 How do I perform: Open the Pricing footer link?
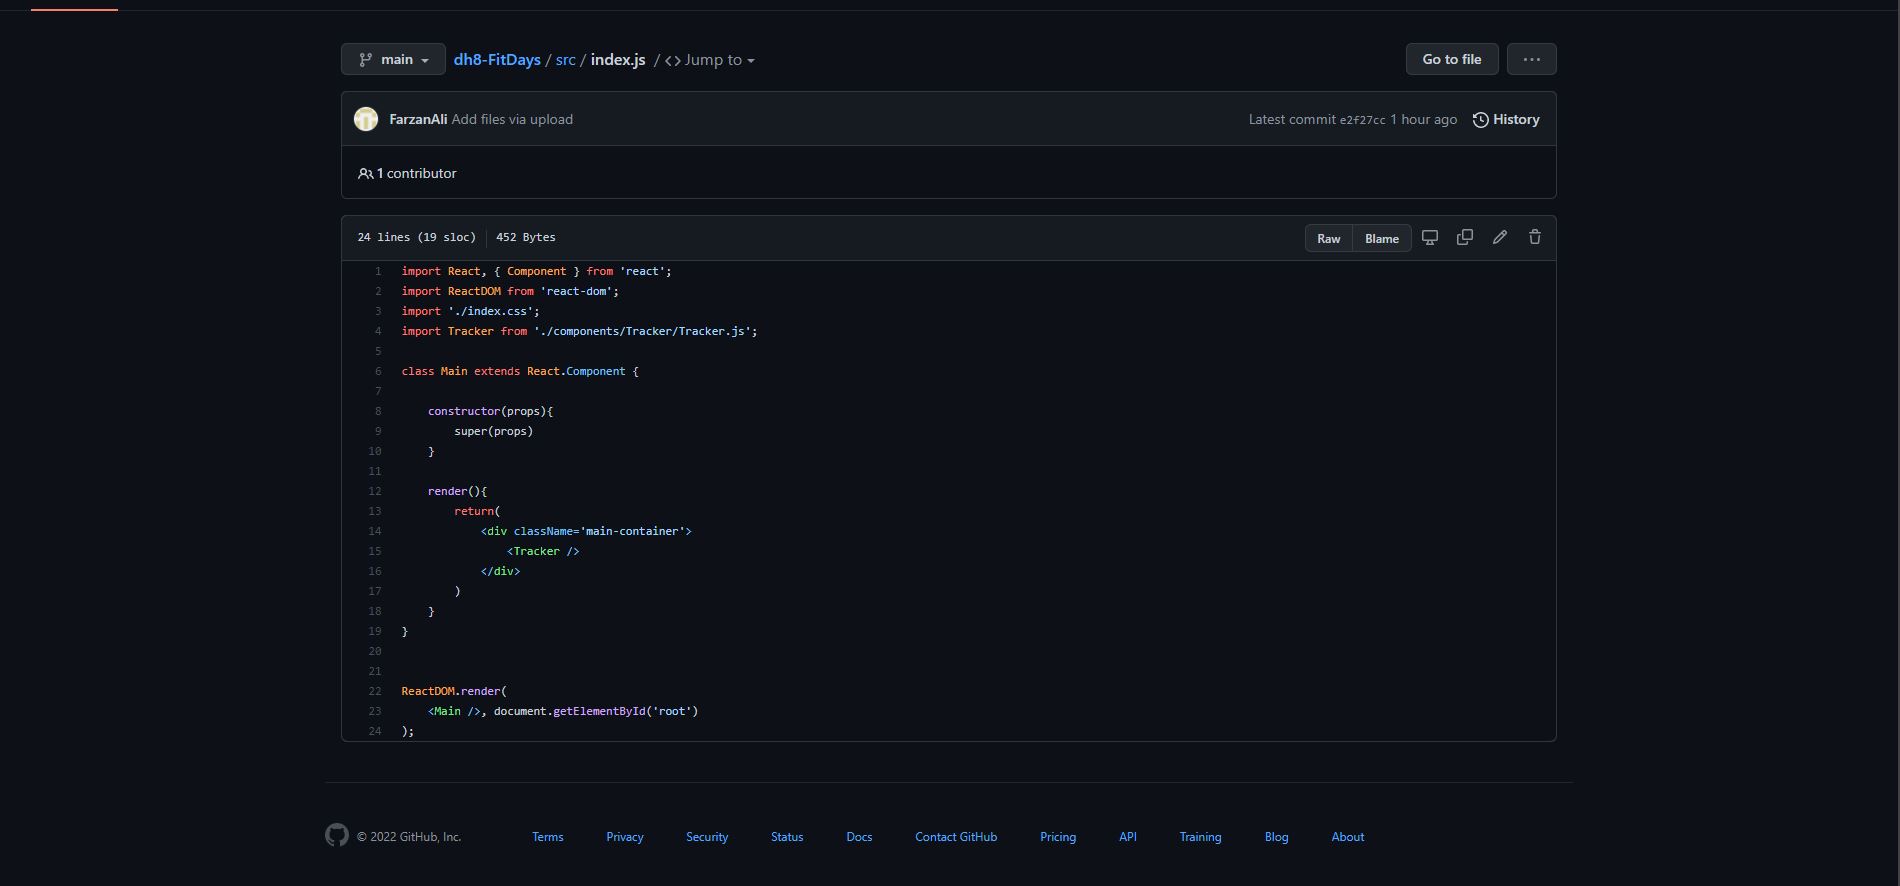tap(1058, 837)
